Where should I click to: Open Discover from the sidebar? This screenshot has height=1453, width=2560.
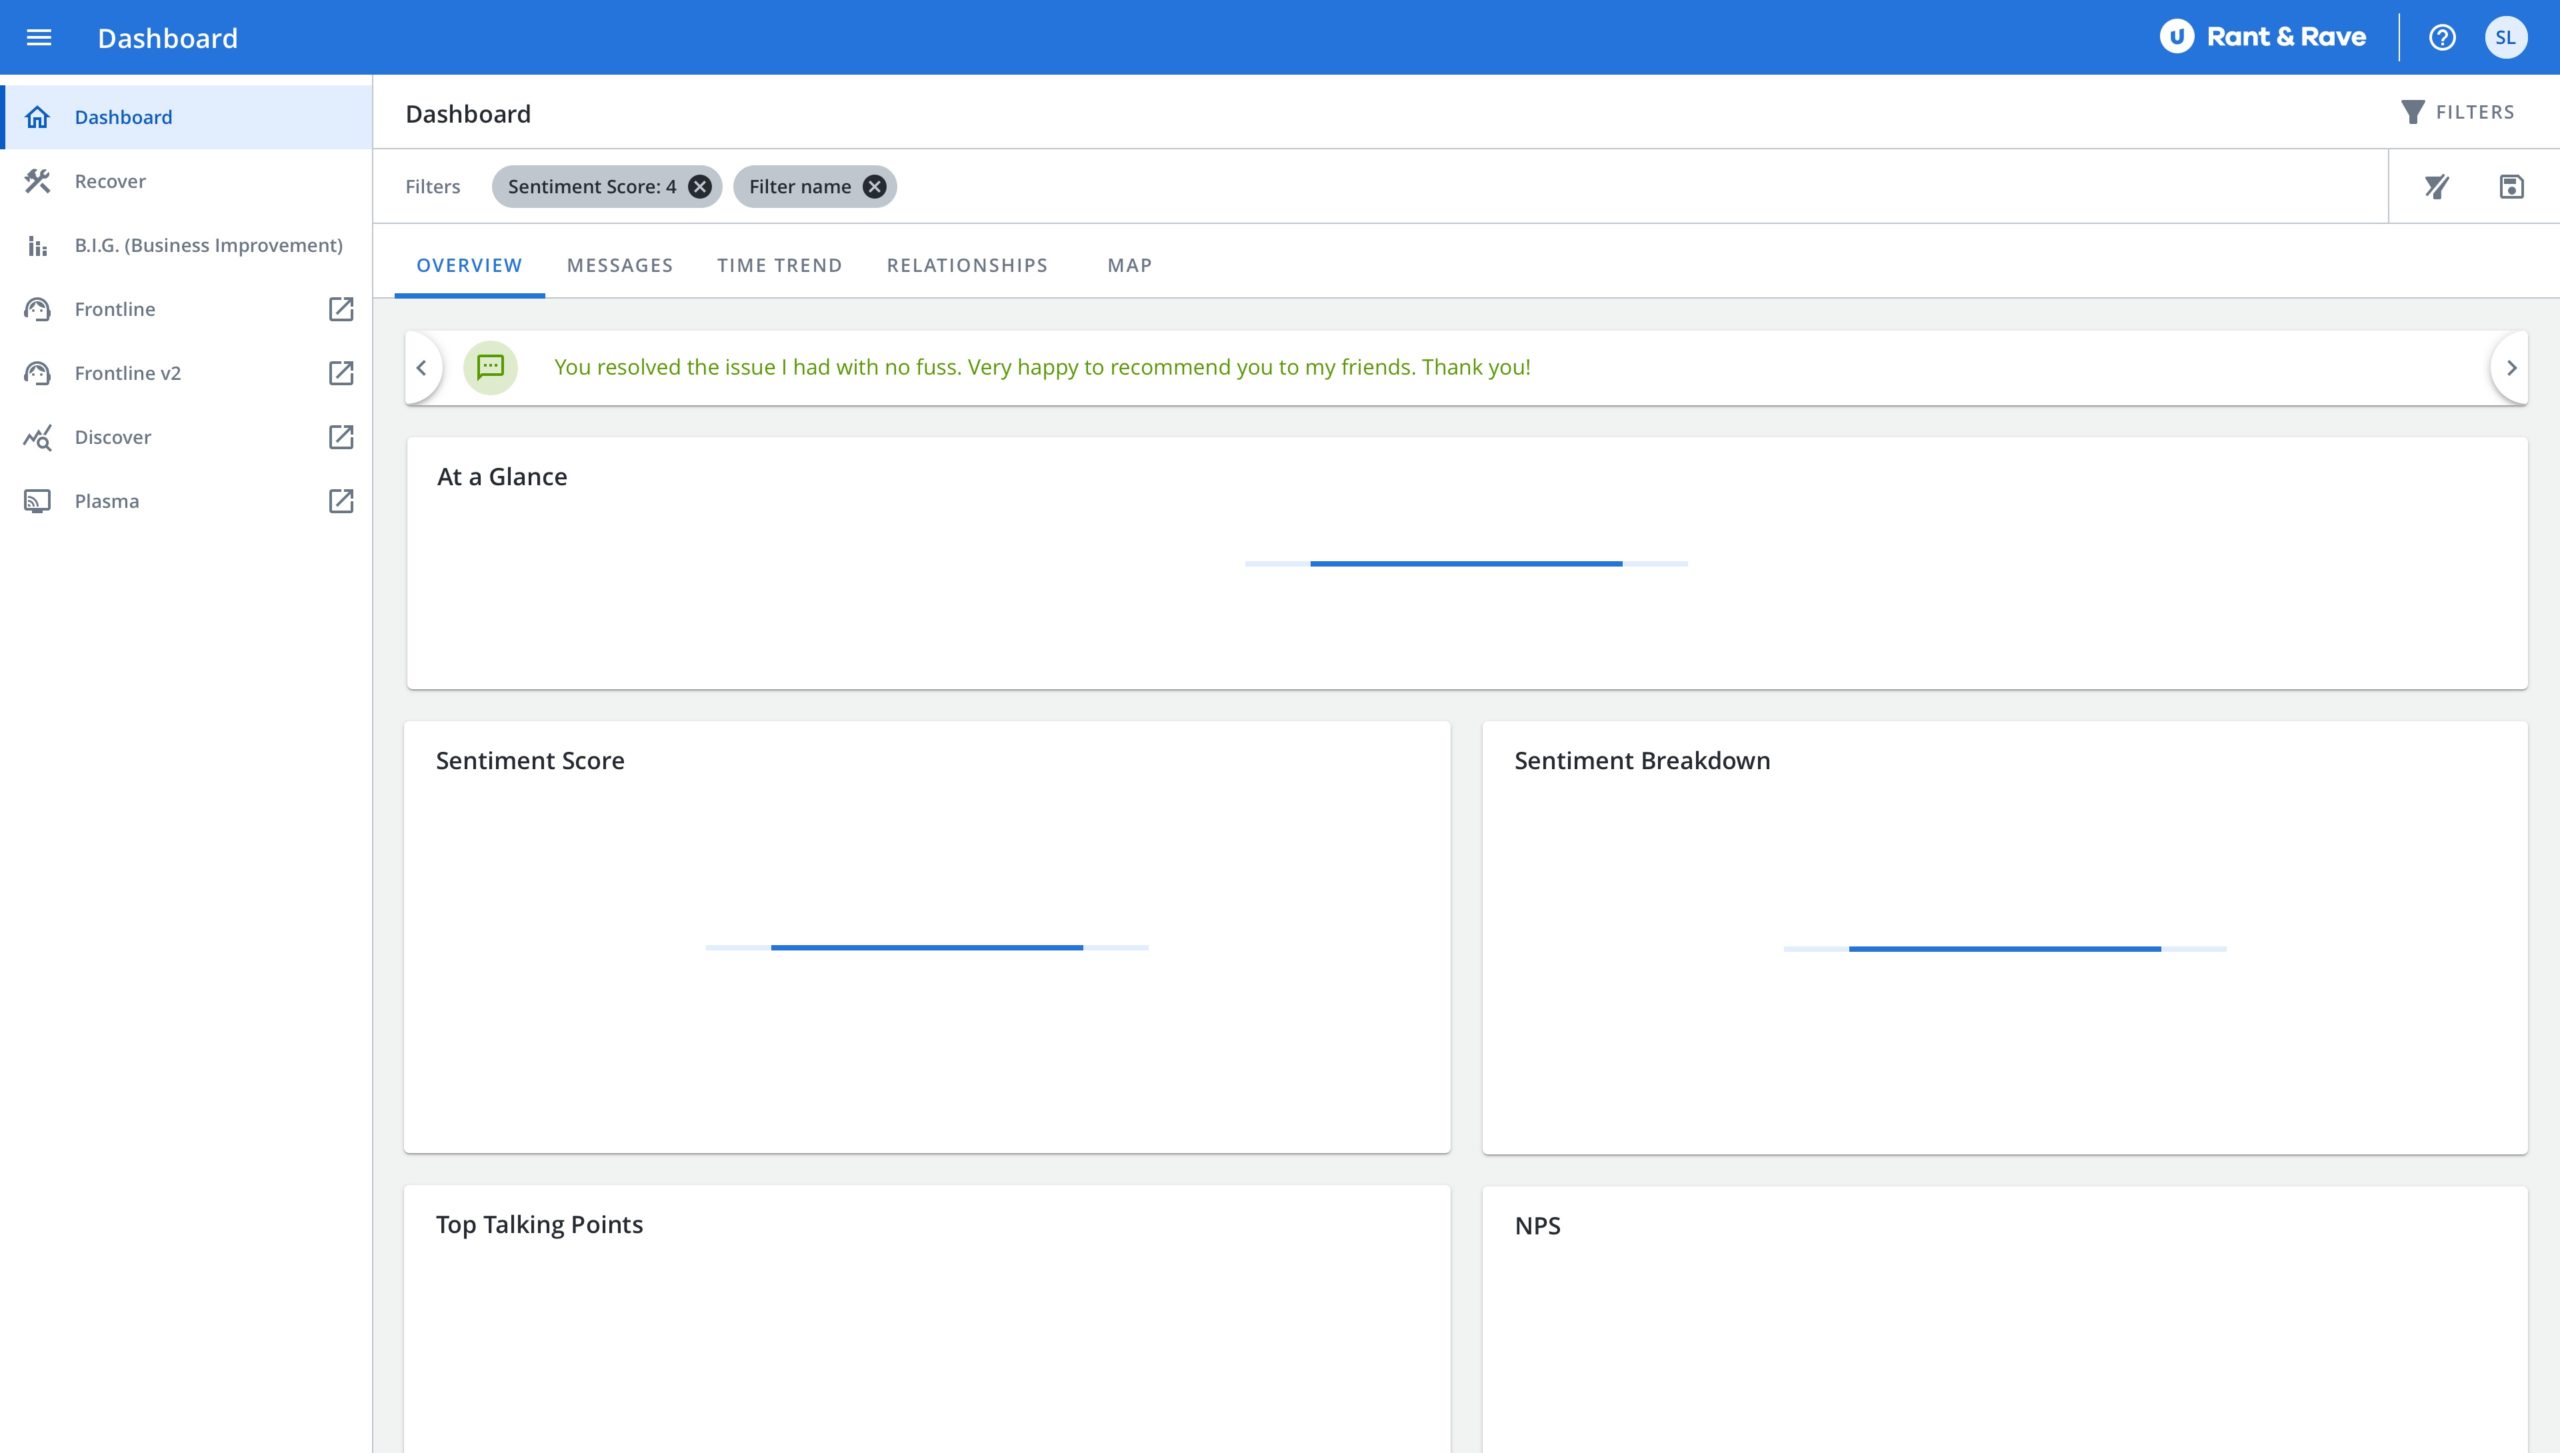[186, 437]
